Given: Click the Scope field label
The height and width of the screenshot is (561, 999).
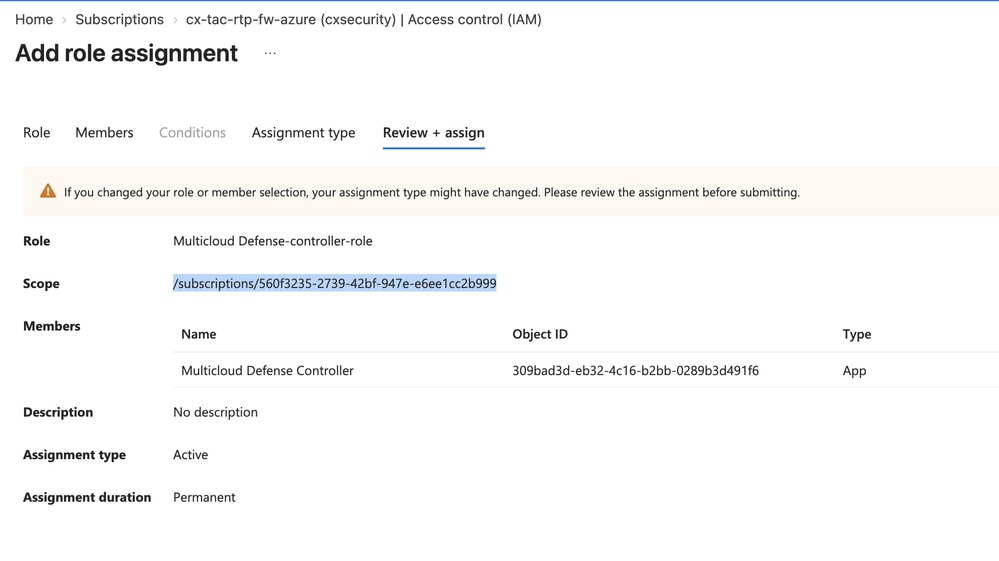Looking at the screenshot, I should pyautogui.click(x=41, y=283).
